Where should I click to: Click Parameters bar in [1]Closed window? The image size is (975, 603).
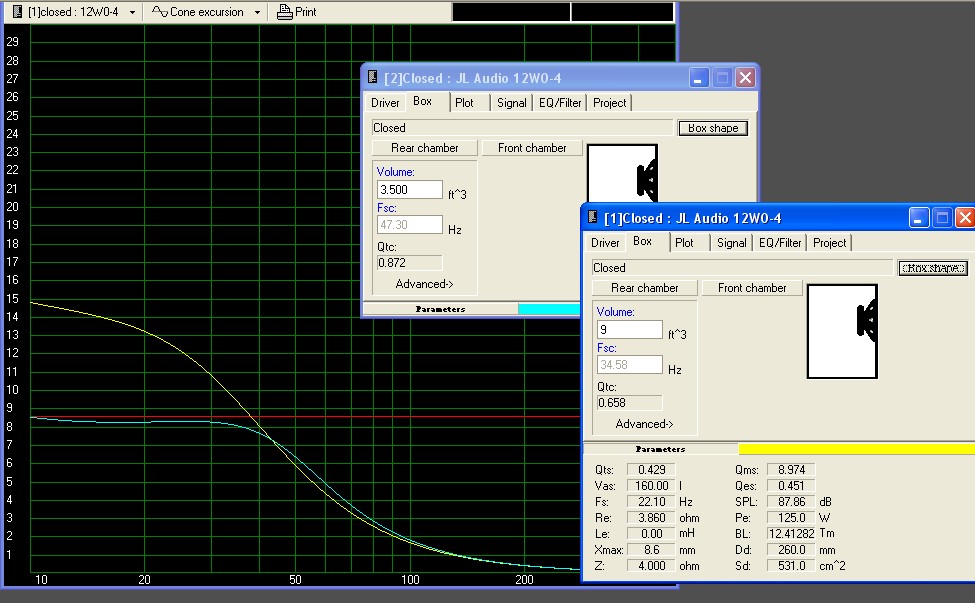[660, 449]
